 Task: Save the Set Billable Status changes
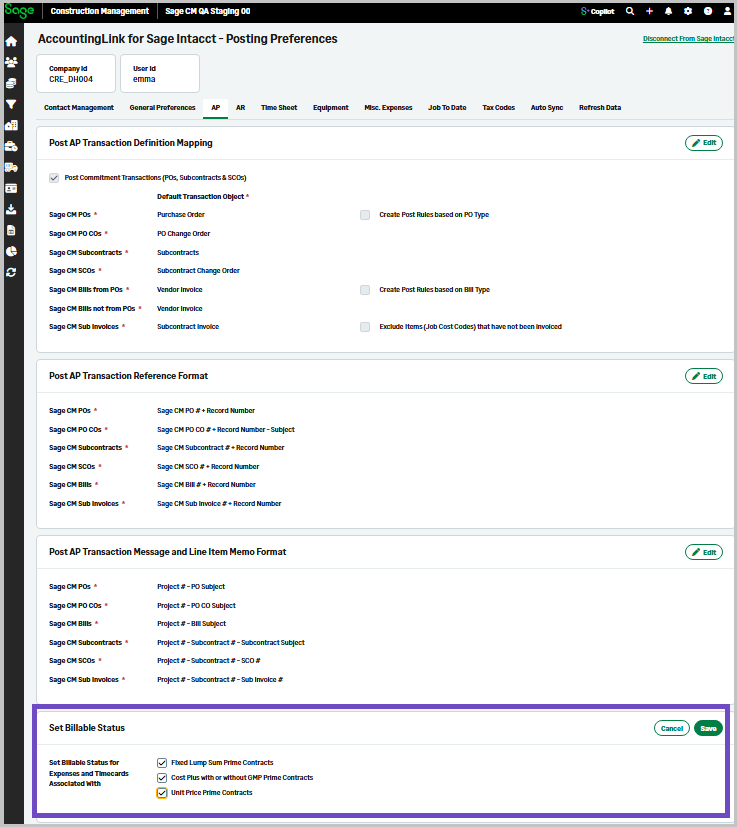(x=708, y=728)
